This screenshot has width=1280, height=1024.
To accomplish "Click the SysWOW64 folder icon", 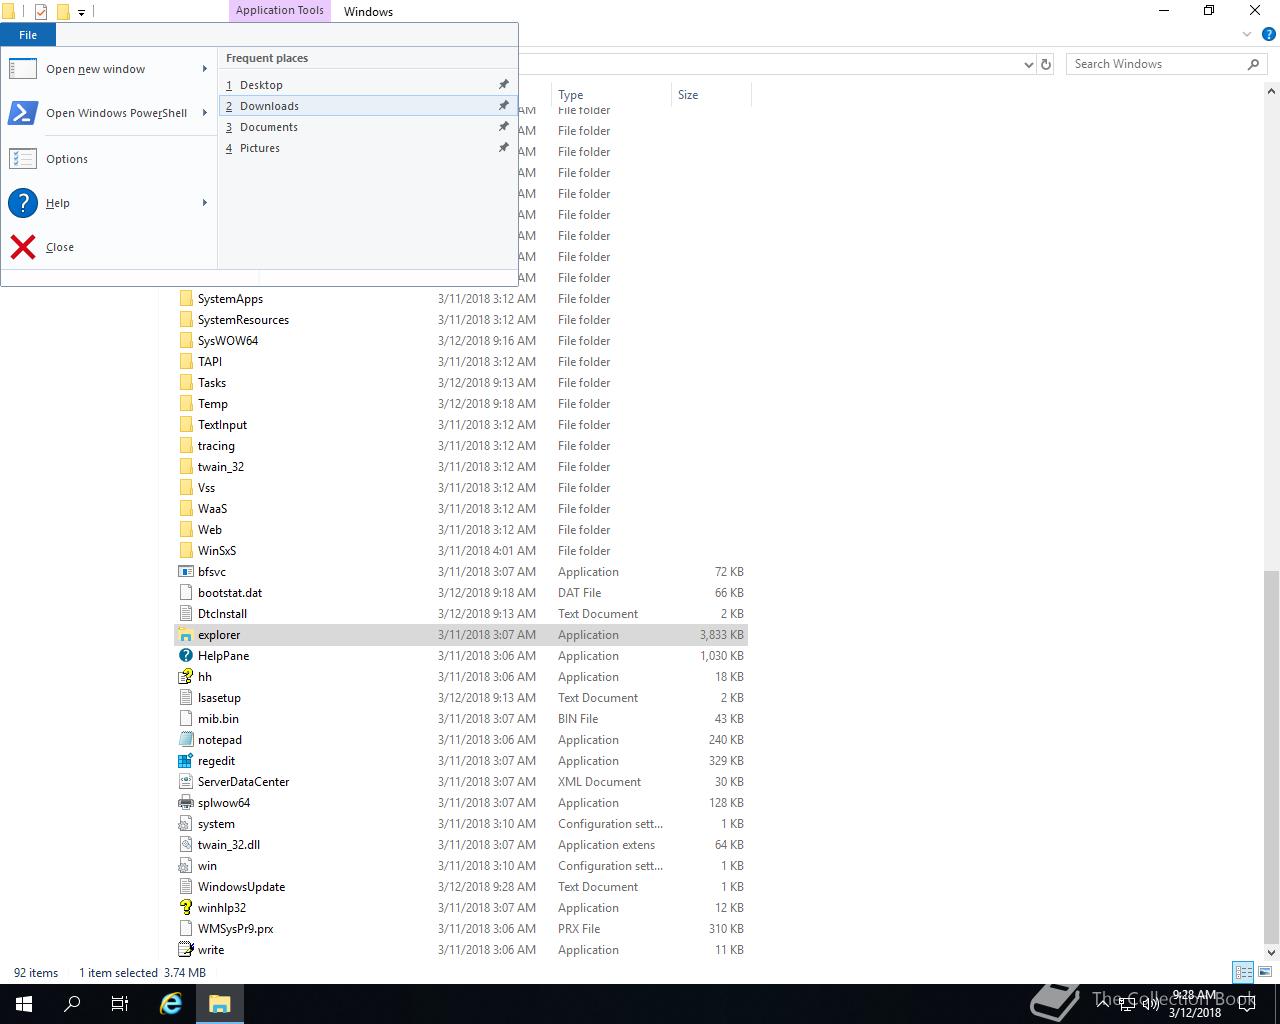I will pyautogui.click(x=185, y=341).
